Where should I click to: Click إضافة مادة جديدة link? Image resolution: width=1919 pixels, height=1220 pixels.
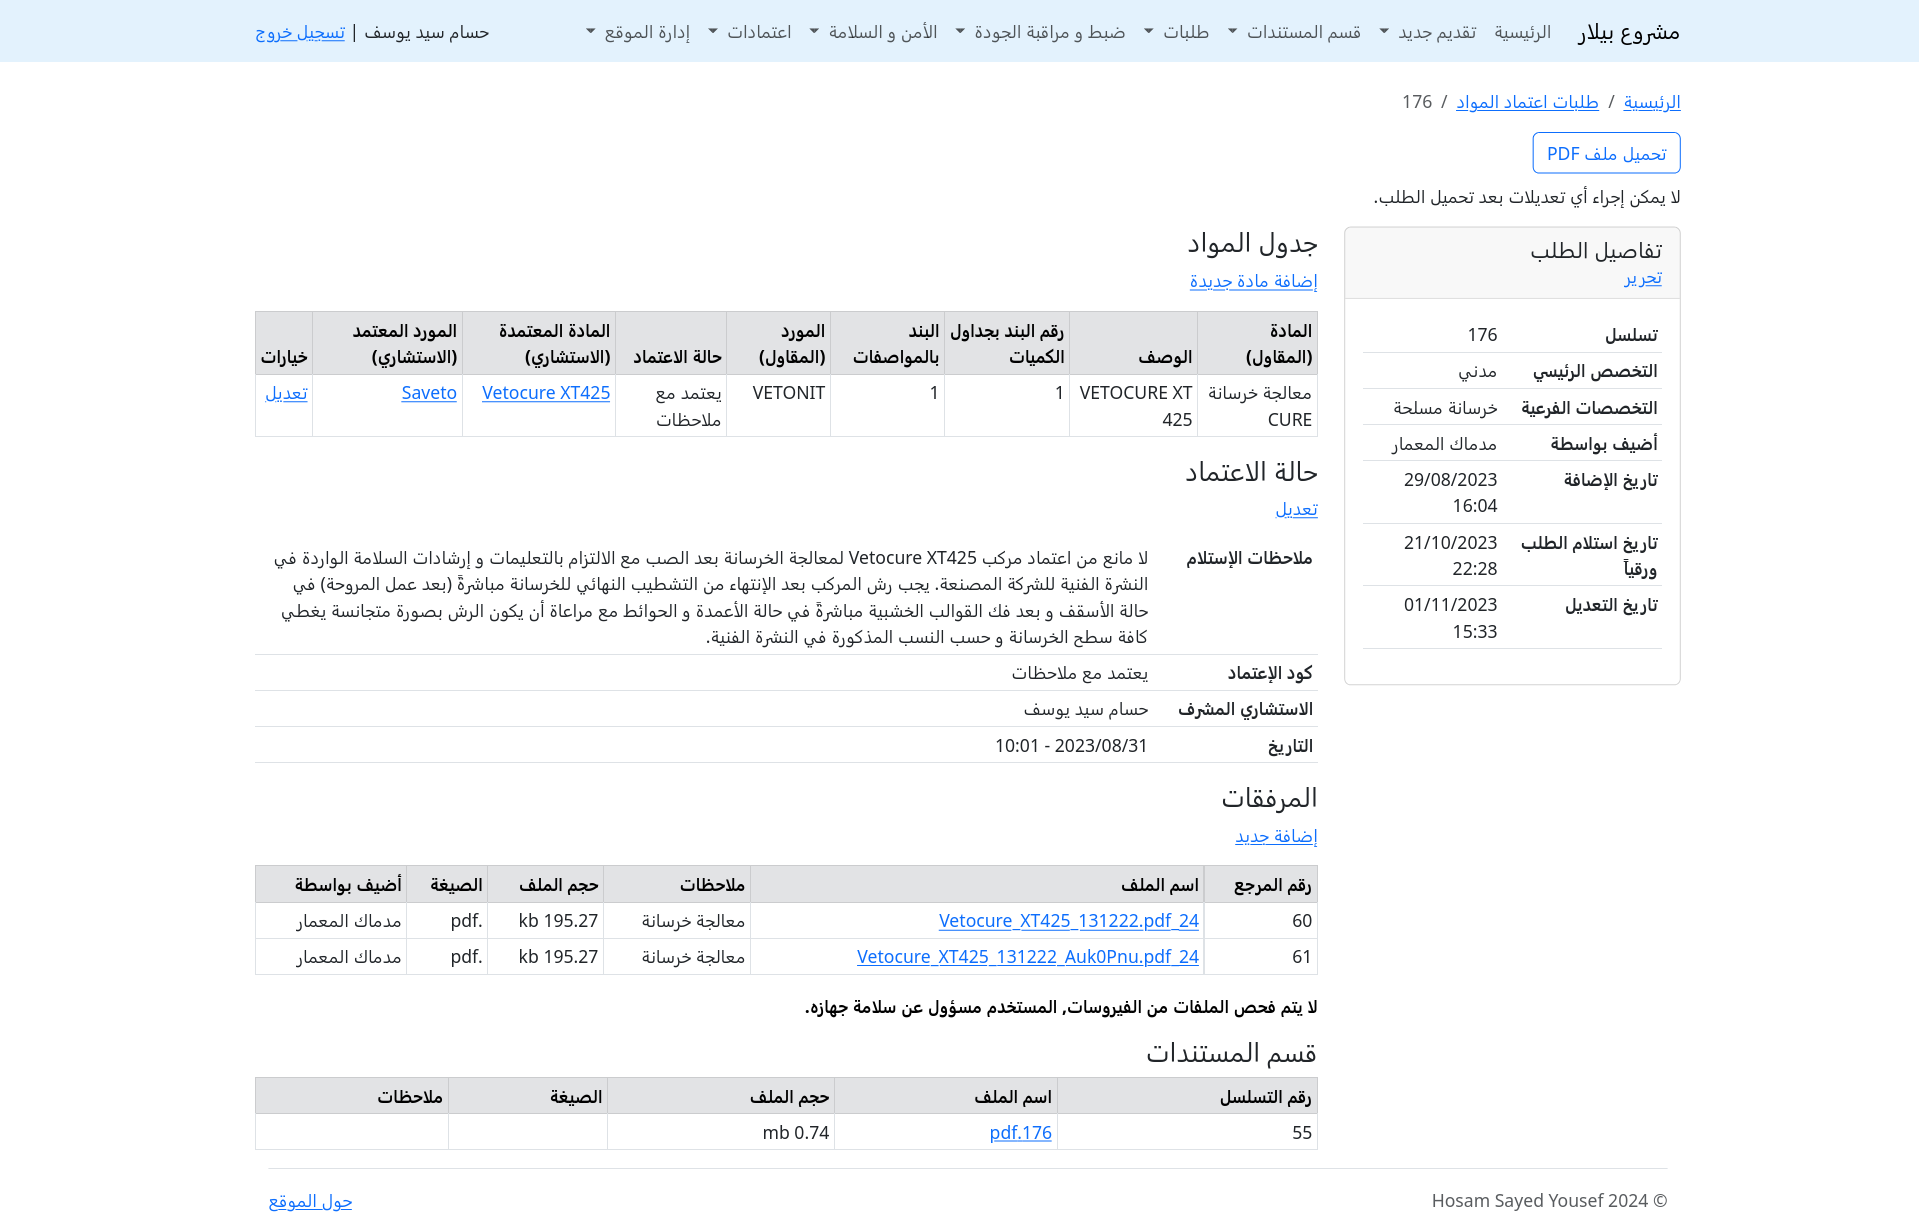[1253, 281]
